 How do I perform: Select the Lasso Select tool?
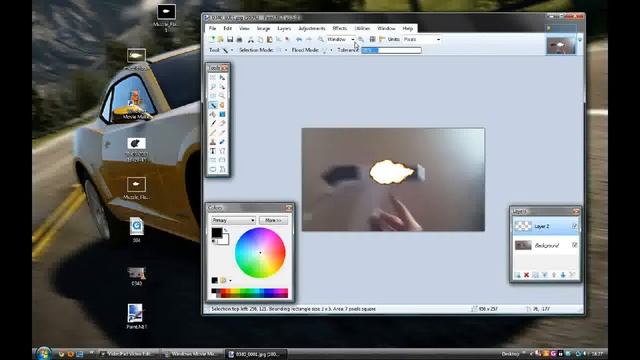click(x=213, y=87)
